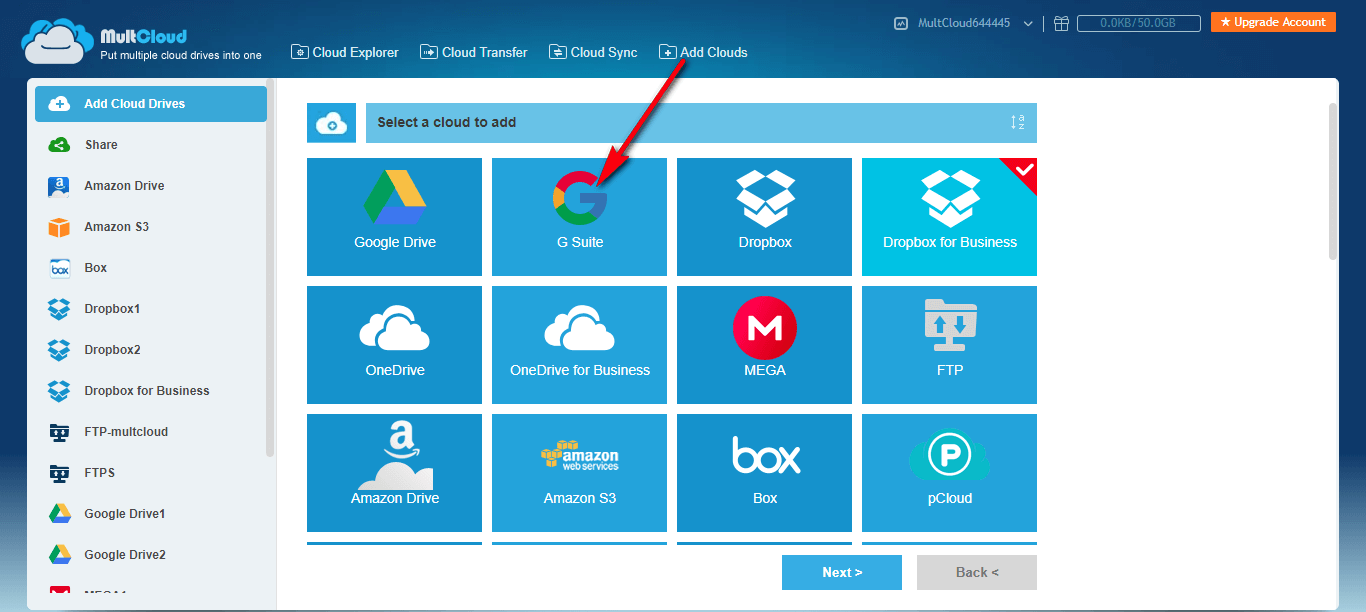
Task: Select the Google Drive cloud tile
Action: pyautogui.click(x=394, y=216)
